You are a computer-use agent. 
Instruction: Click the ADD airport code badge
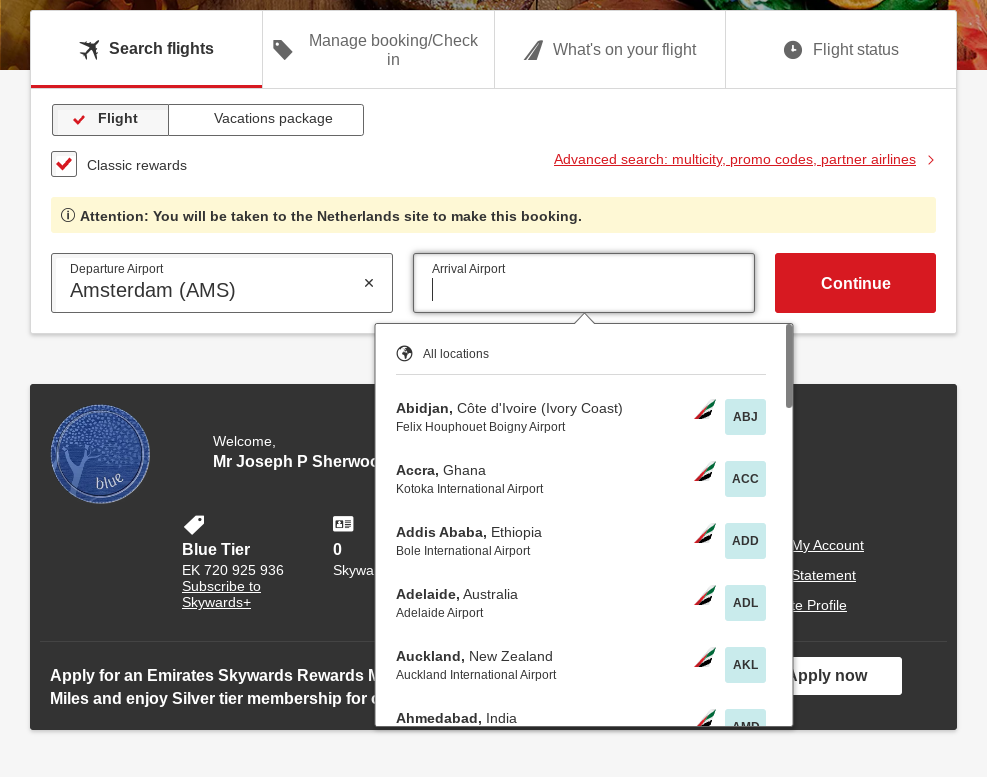pyautogui.click(x=745, y=540)
